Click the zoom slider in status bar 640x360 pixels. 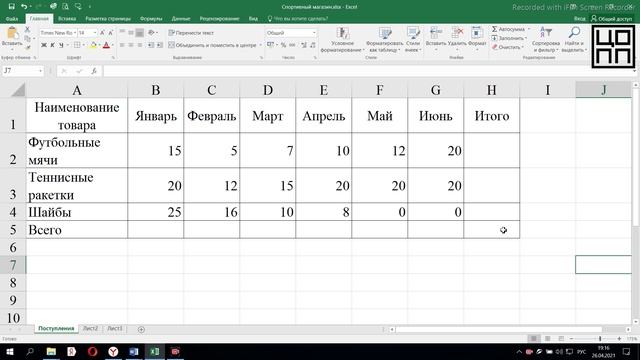tap(600, 339)
